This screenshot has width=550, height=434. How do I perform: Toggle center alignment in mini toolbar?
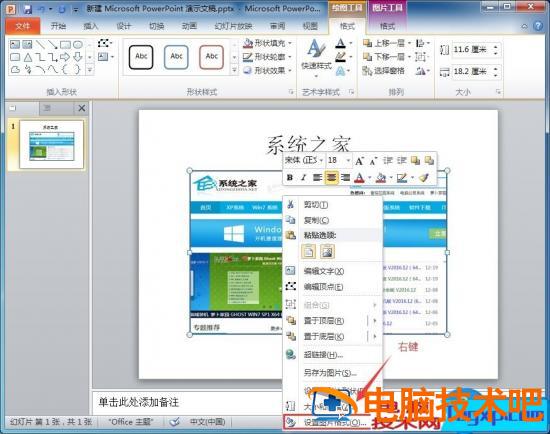(x=331, y=178)
